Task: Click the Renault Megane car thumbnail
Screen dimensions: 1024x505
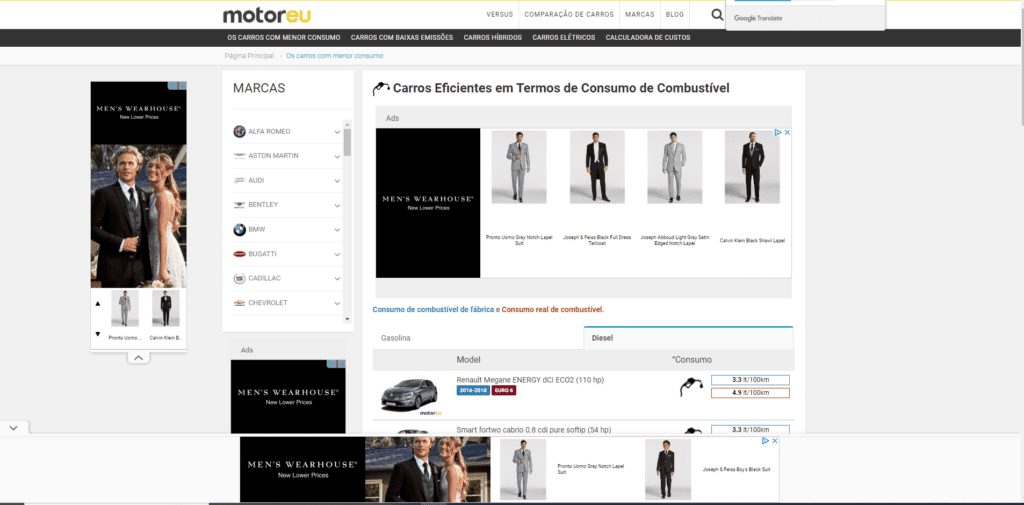Action: (409, 395)
